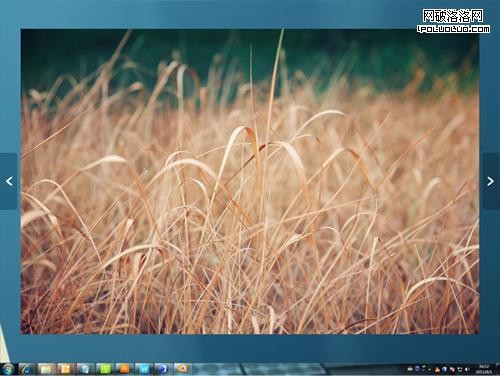
Task: Go to the previous photo with left arrow
Action: coord(9,181)
